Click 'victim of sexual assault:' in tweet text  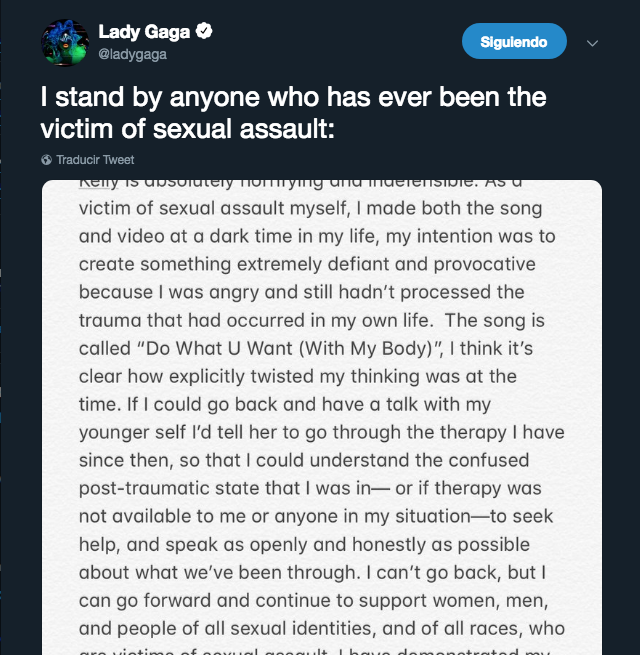pos(187,129)
